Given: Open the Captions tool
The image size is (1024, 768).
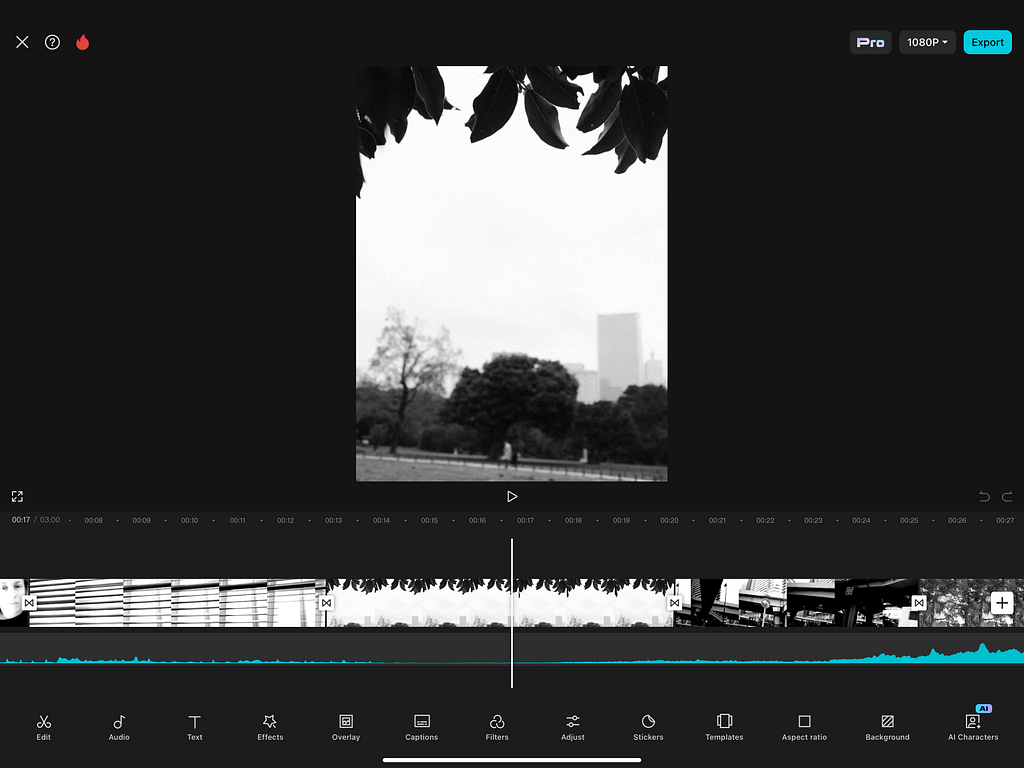Looking at the screenshot, I should coord(422,727).
